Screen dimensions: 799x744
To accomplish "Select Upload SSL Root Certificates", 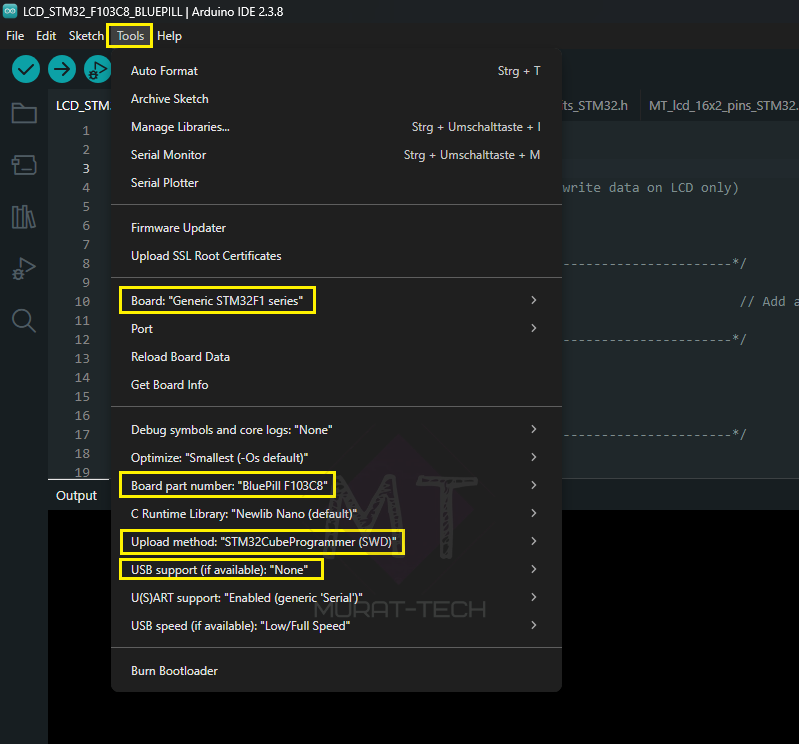I will pos(336,256).
